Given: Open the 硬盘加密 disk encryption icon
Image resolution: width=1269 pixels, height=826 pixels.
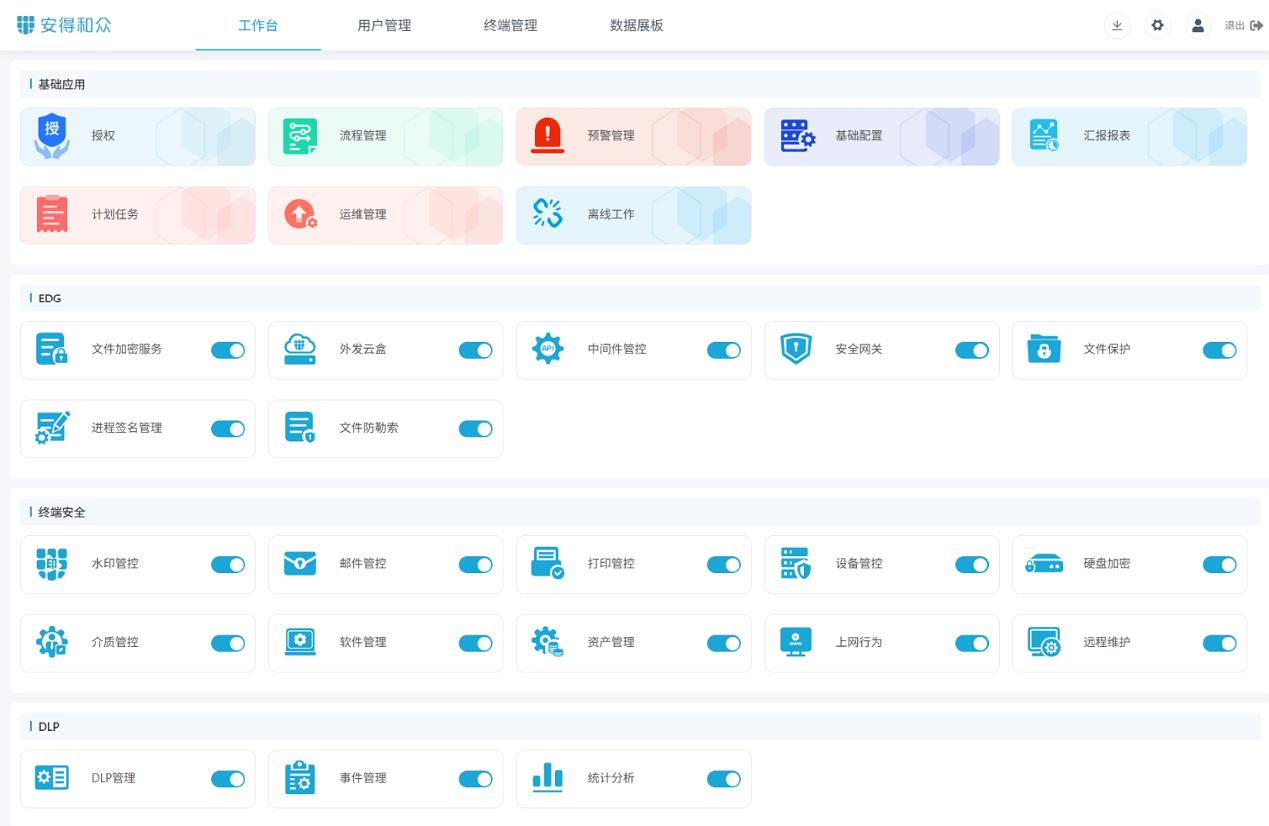Looking at the screenshot, I should [x=1043, y=563].
